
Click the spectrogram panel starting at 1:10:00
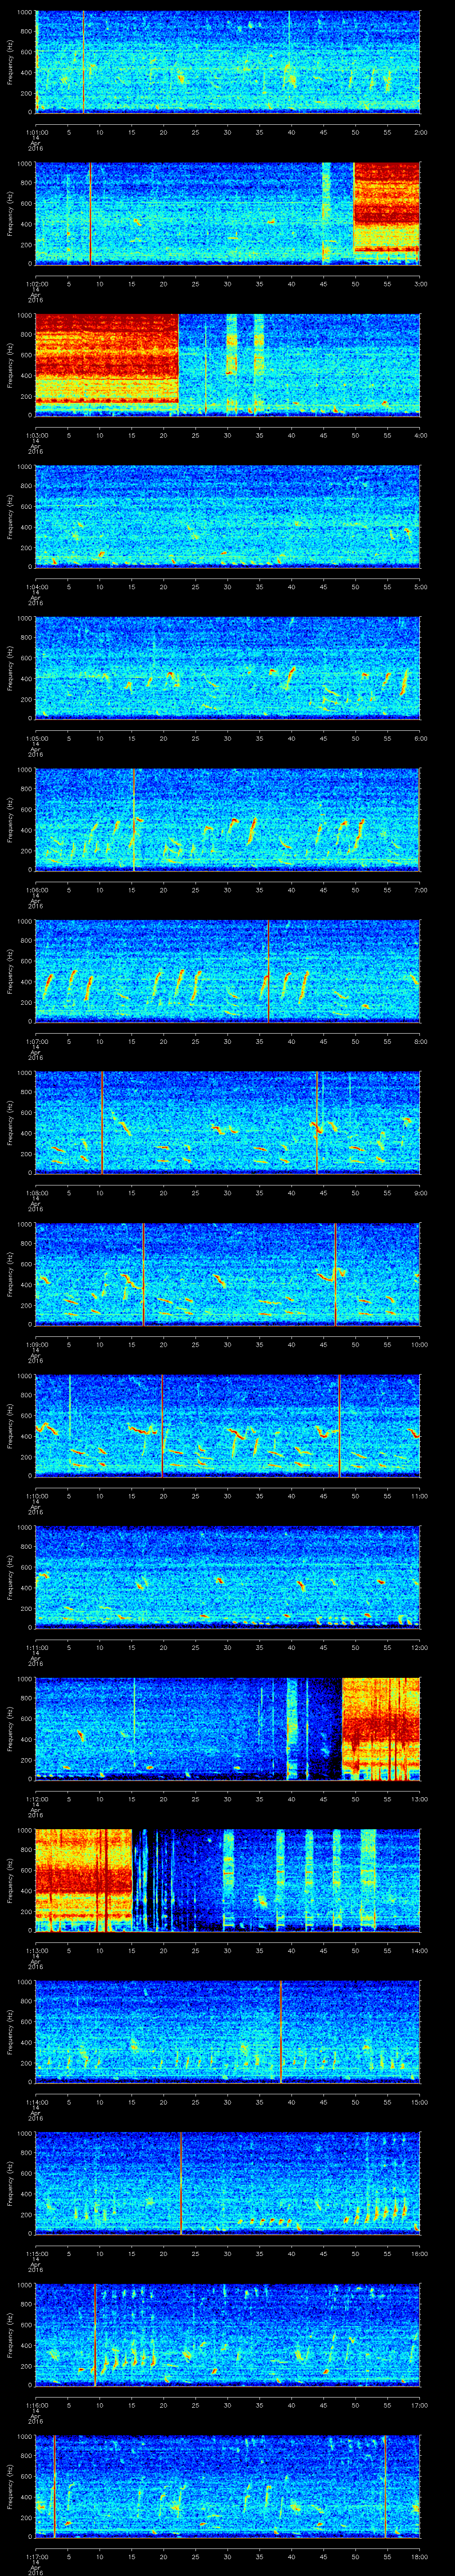click(228, 1425)
